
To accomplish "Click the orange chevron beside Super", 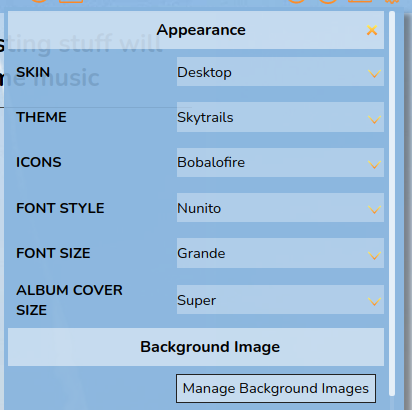I will pos(374,301).
